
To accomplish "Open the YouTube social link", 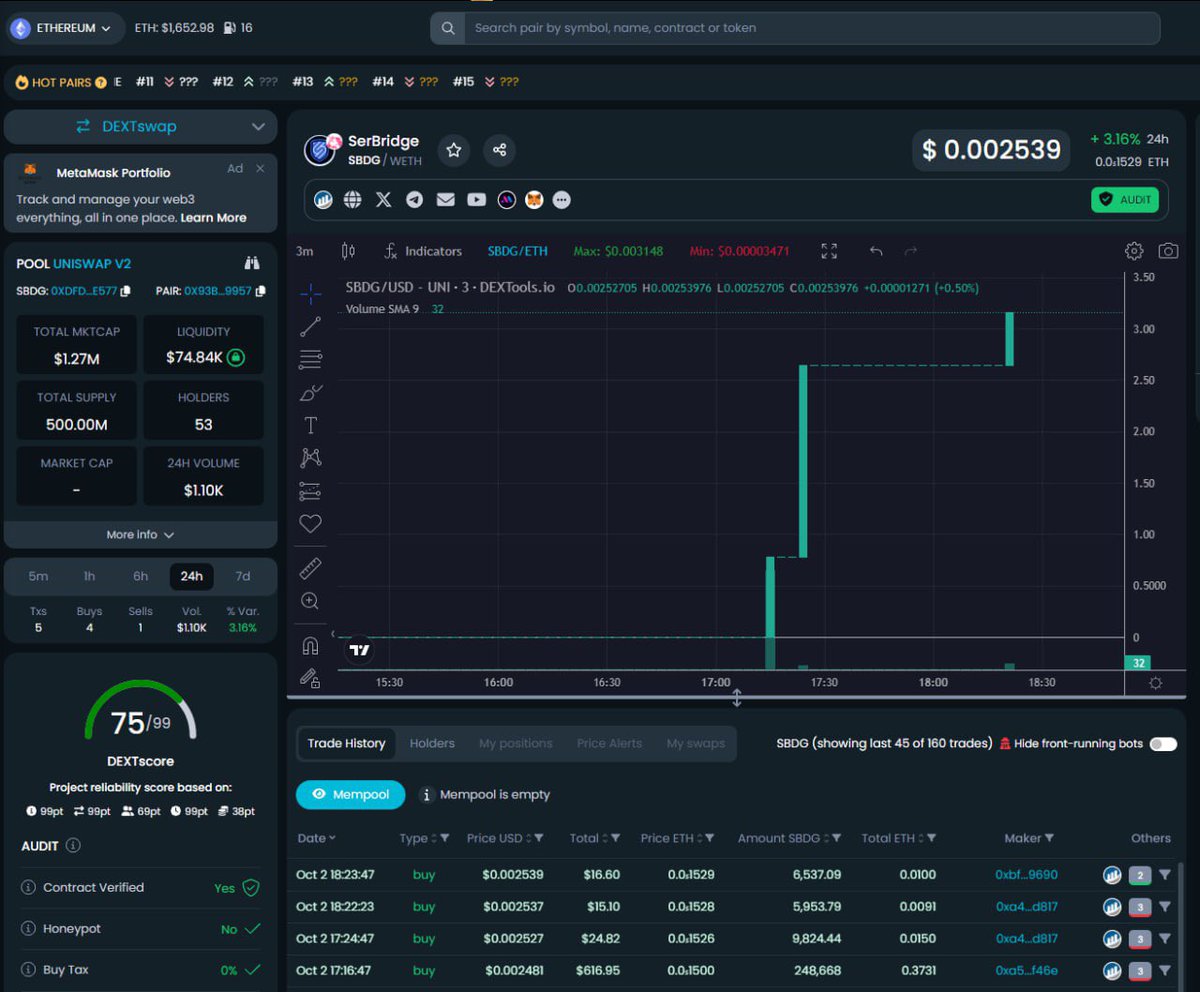I will (x=476, y=200).
